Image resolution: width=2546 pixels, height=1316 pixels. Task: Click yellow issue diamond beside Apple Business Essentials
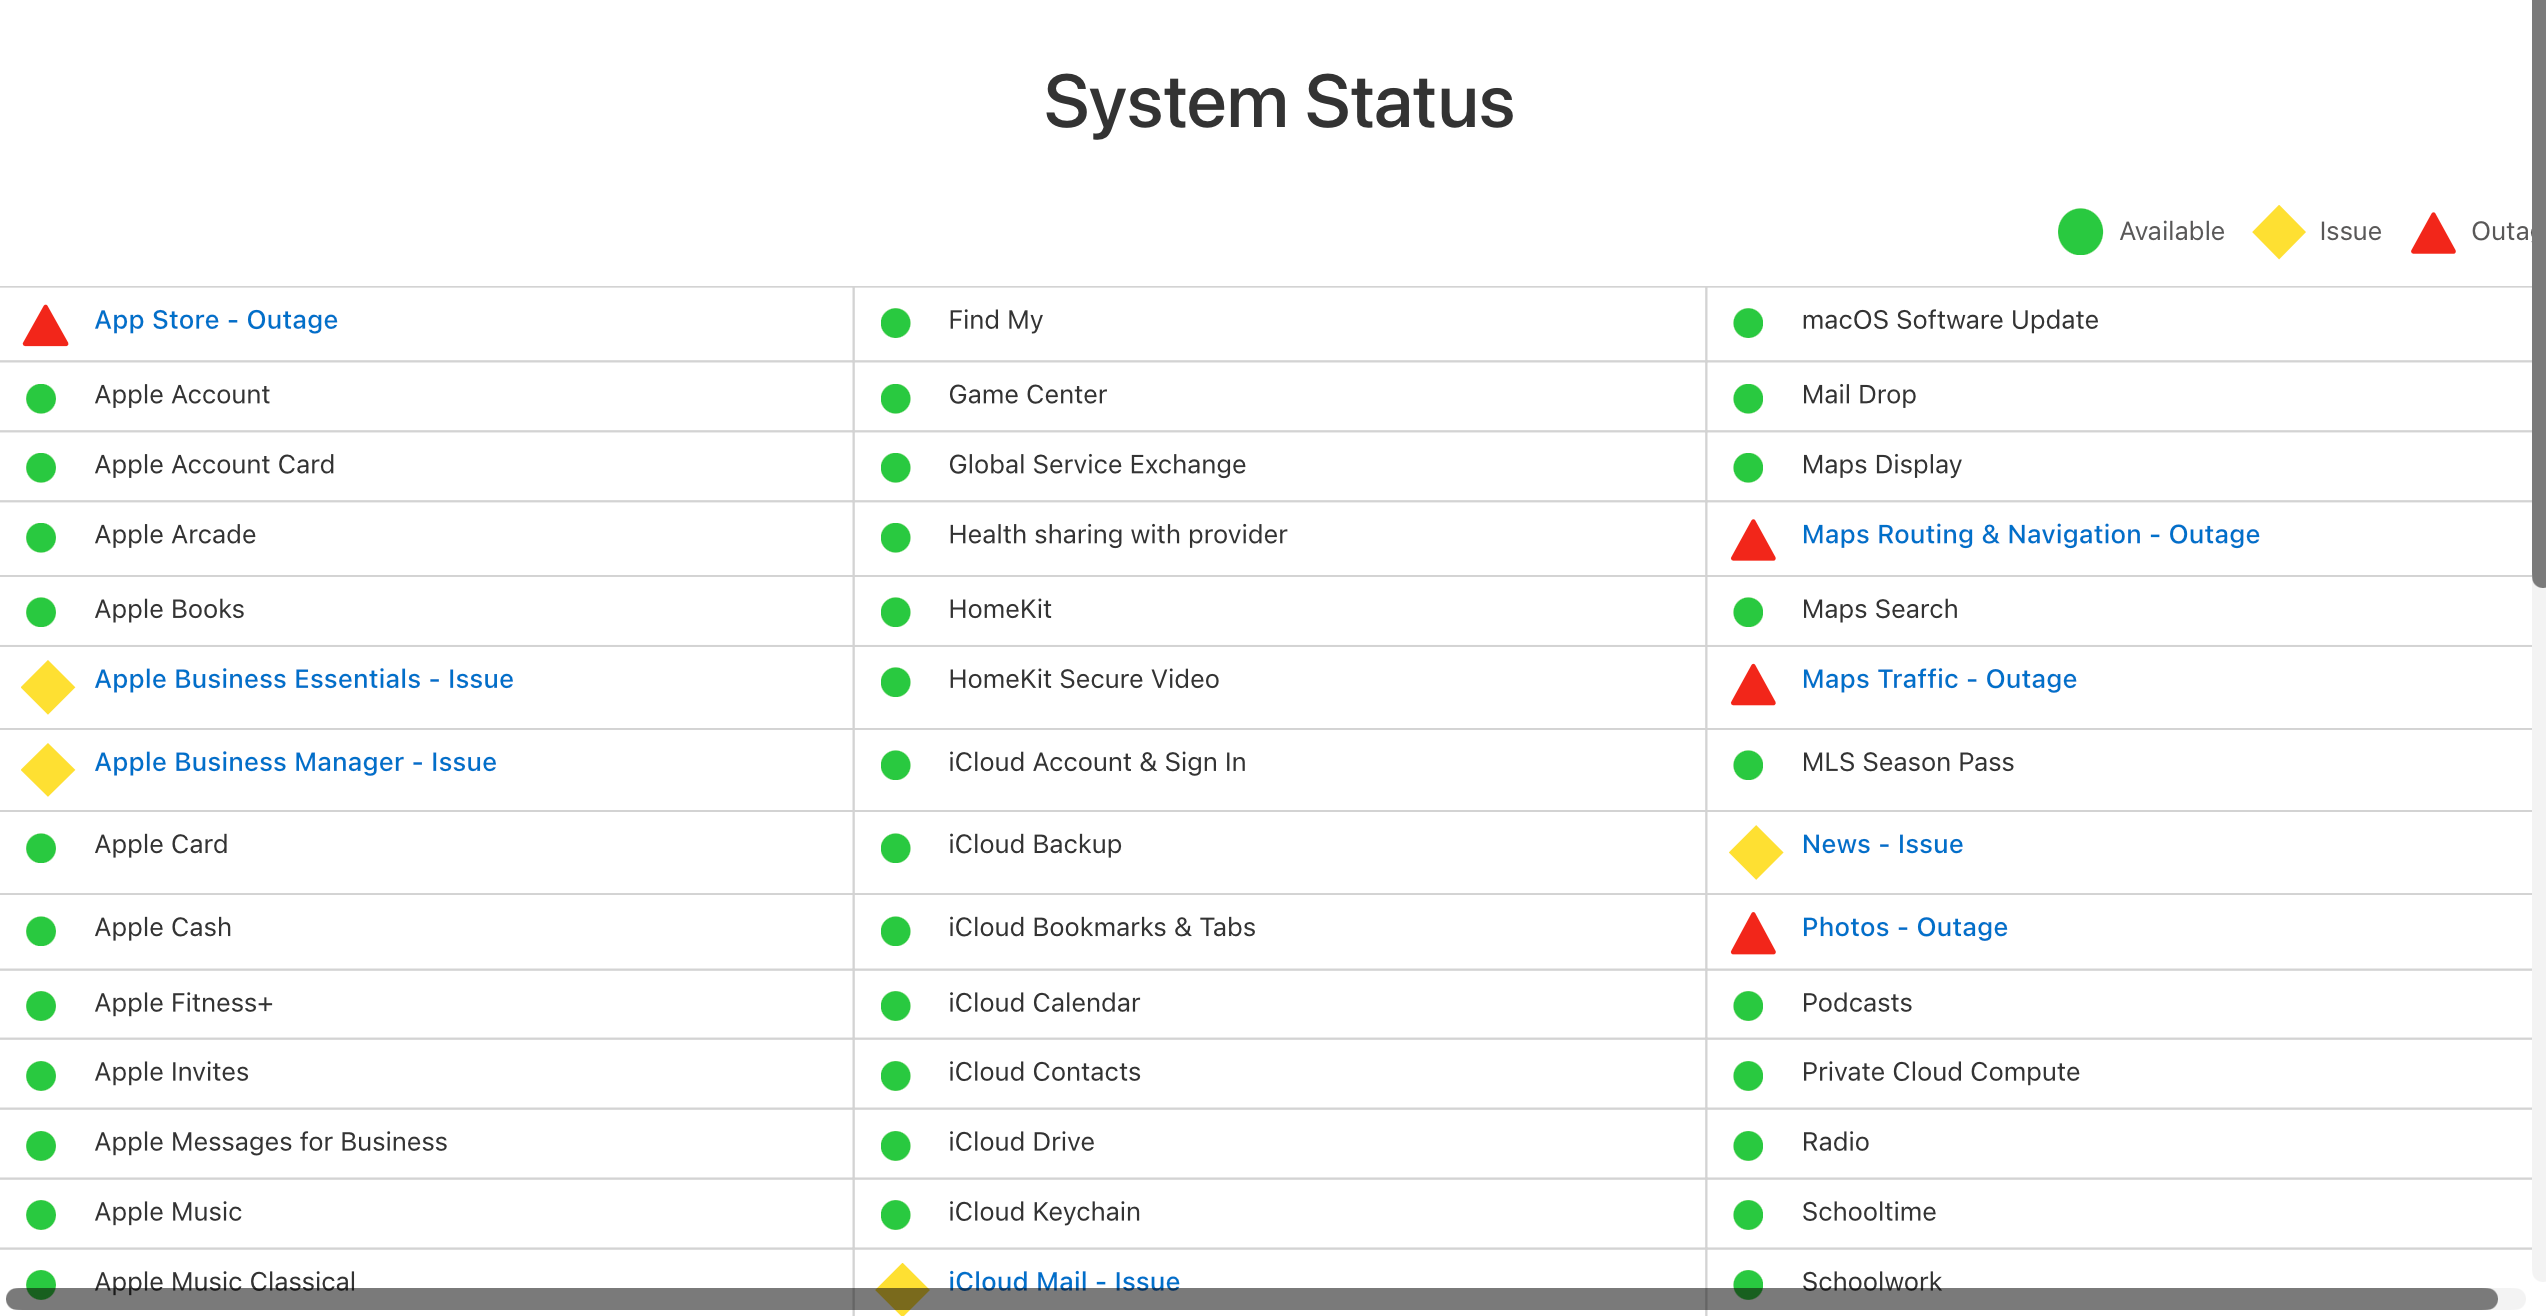[47, 687]
